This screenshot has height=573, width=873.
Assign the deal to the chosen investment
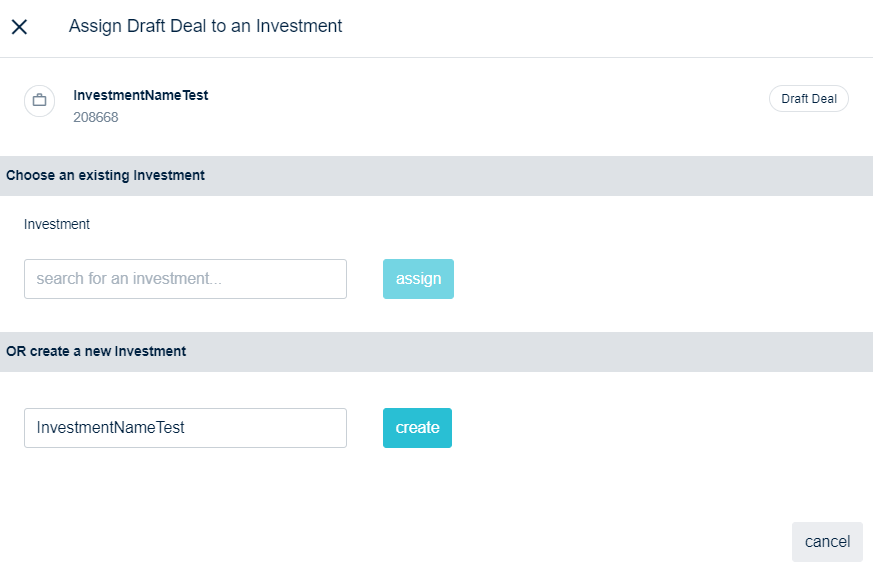[418, 279]
